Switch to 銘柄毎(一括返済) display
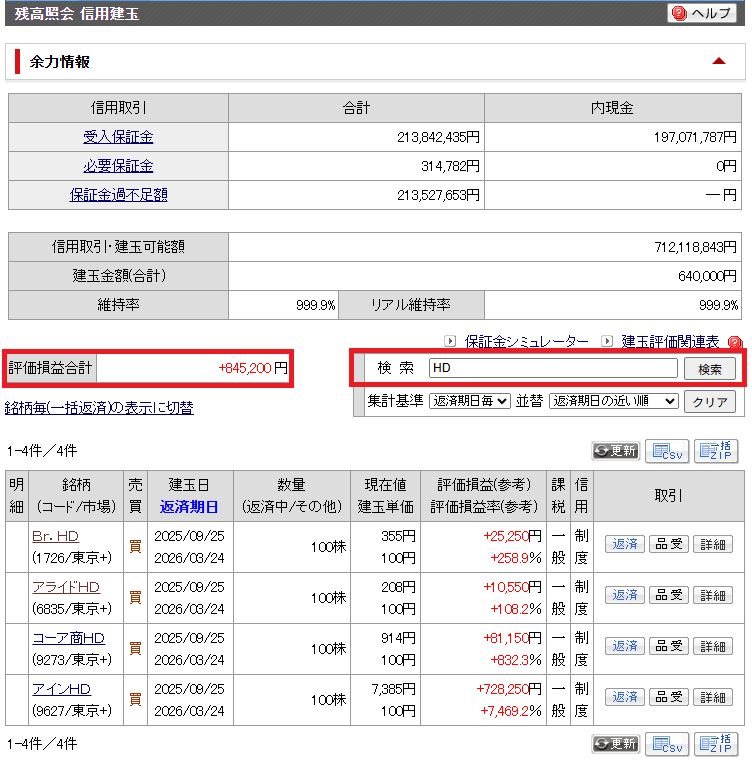The height and width of the screenshot is (769, 752). click(99, 407)
